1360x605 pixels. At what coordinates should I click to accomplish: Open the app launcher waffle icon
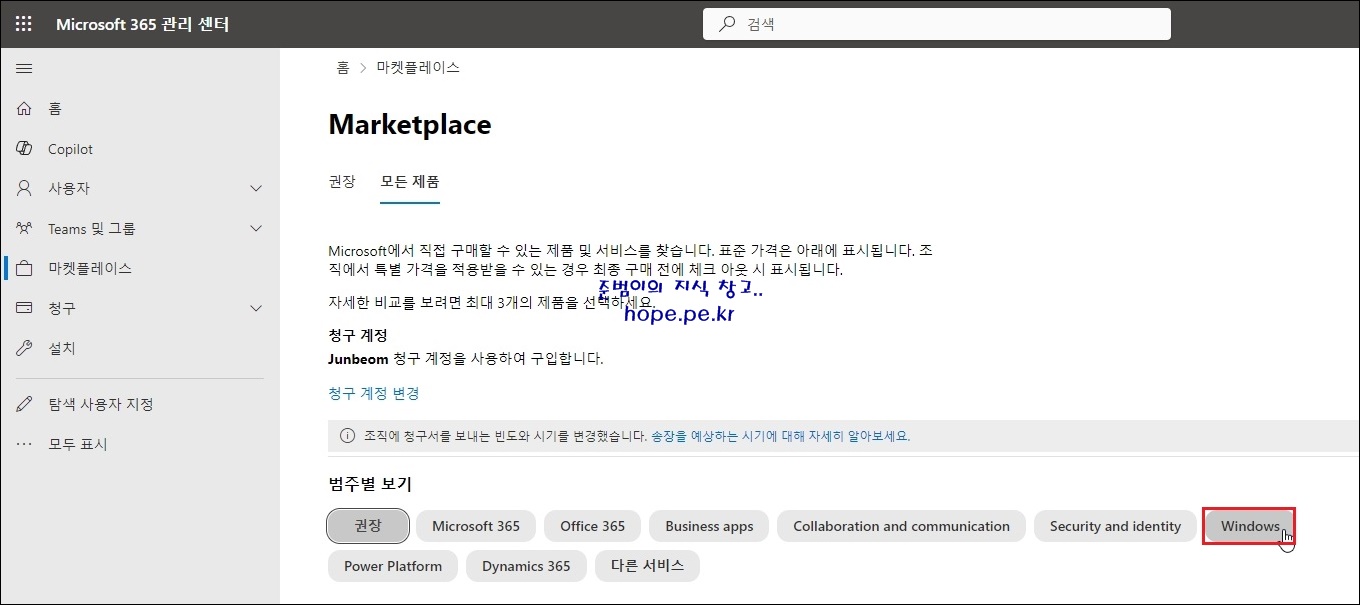click(x=24, y=24)
